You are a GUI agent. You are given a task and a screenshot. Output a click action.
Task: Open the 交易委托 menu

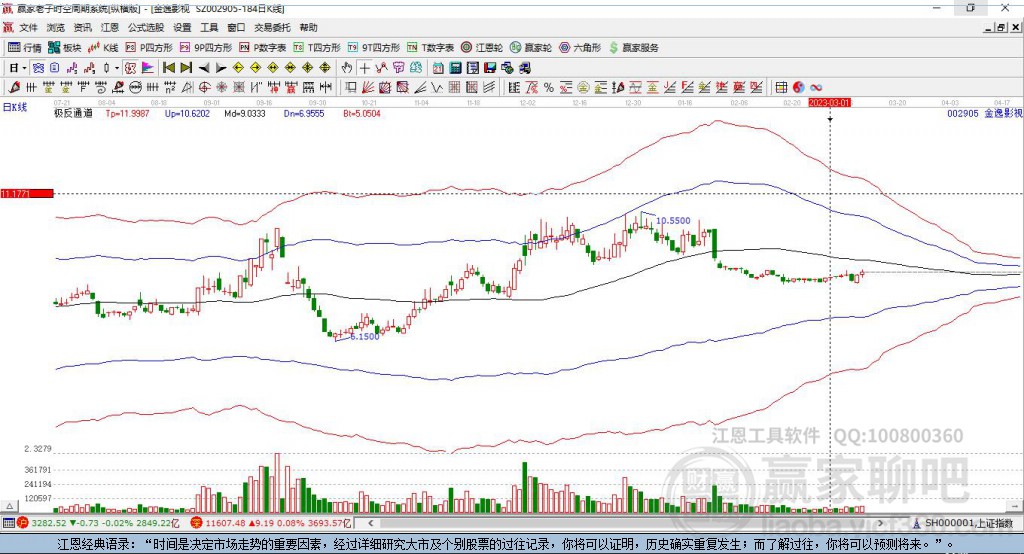(272, 27)
